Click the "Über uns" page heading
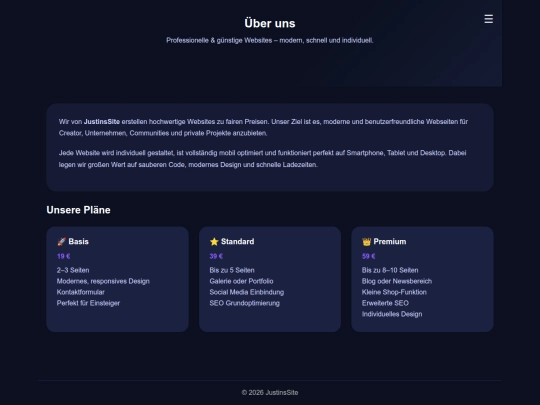This screenshot has width=540, height=405. click(x=270, y=23)
